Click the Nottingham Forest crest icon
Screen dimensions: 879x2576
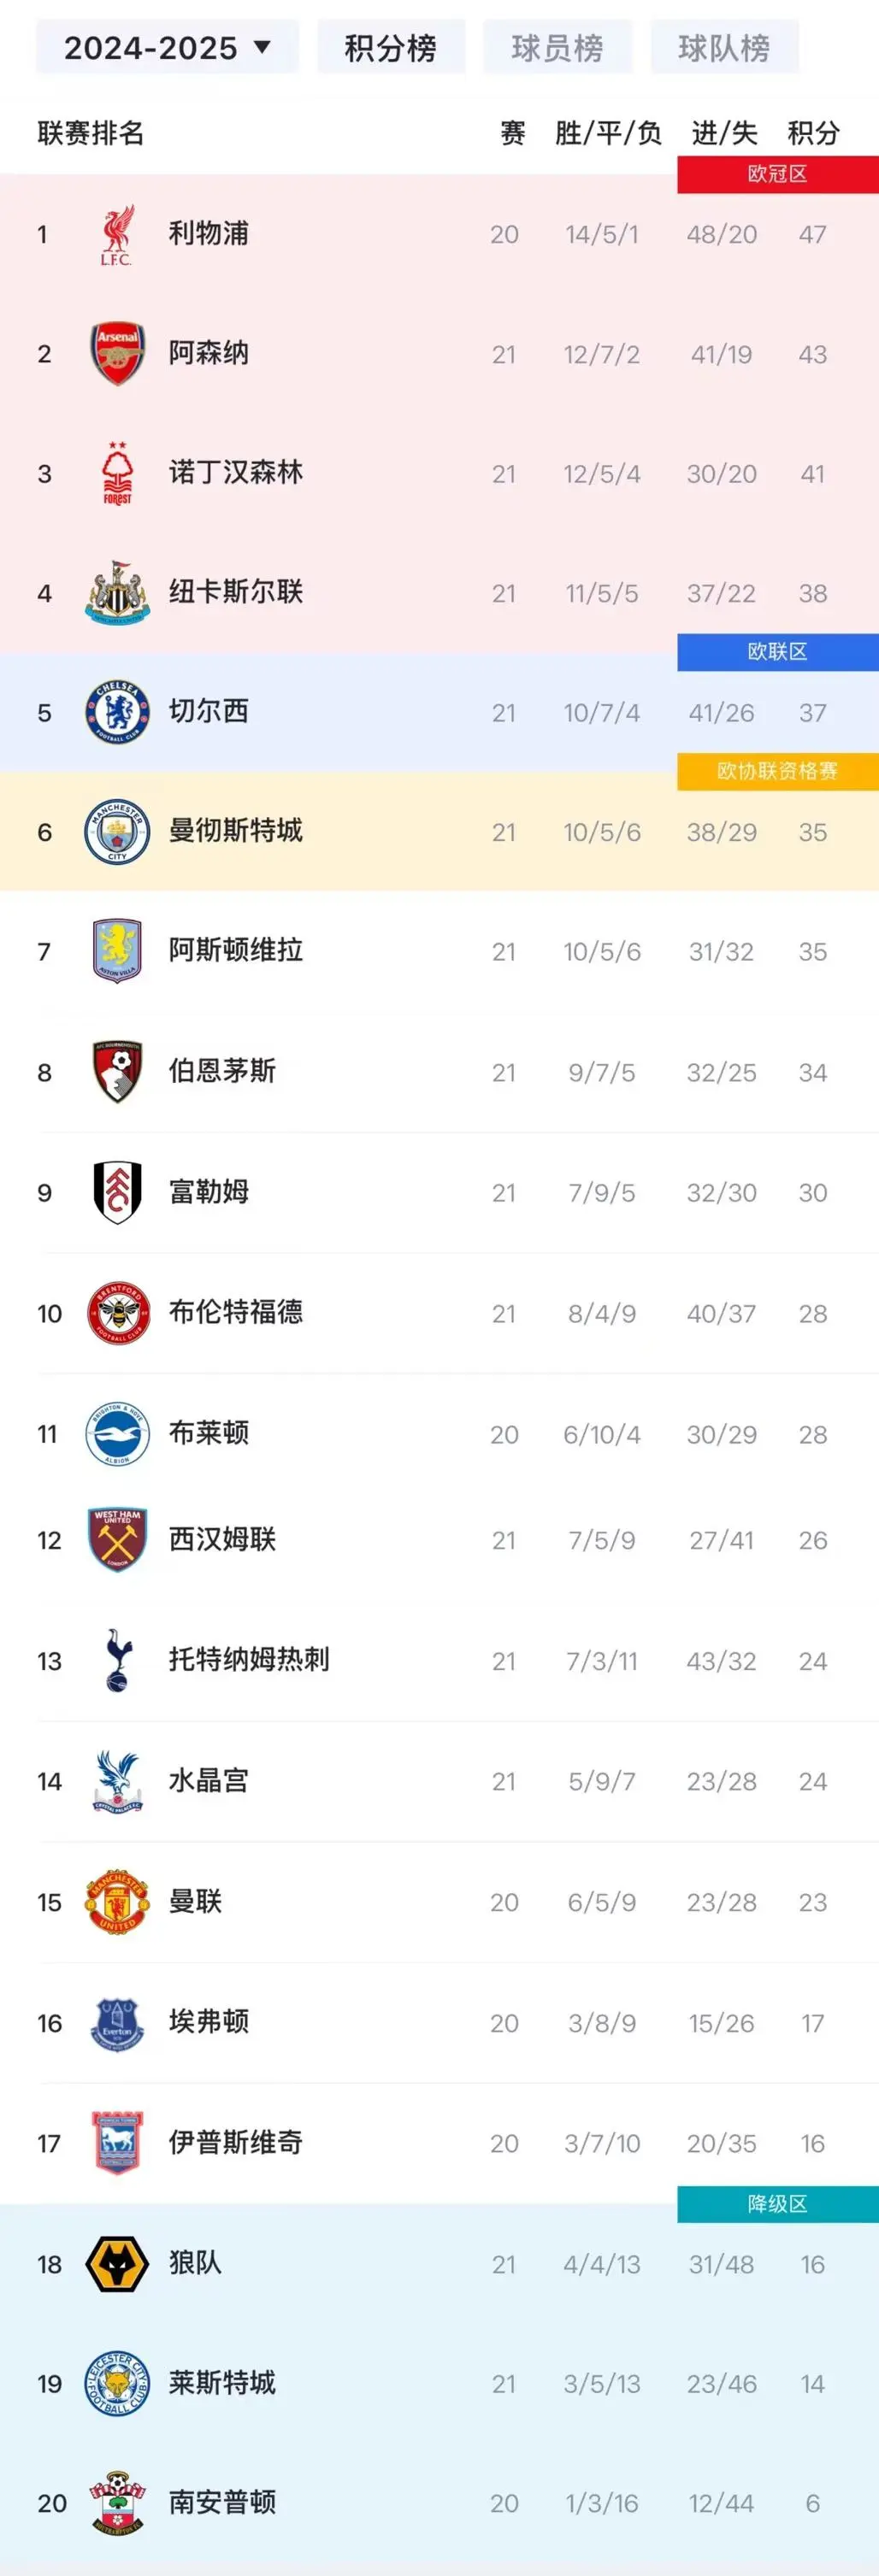tap(117, 473)
